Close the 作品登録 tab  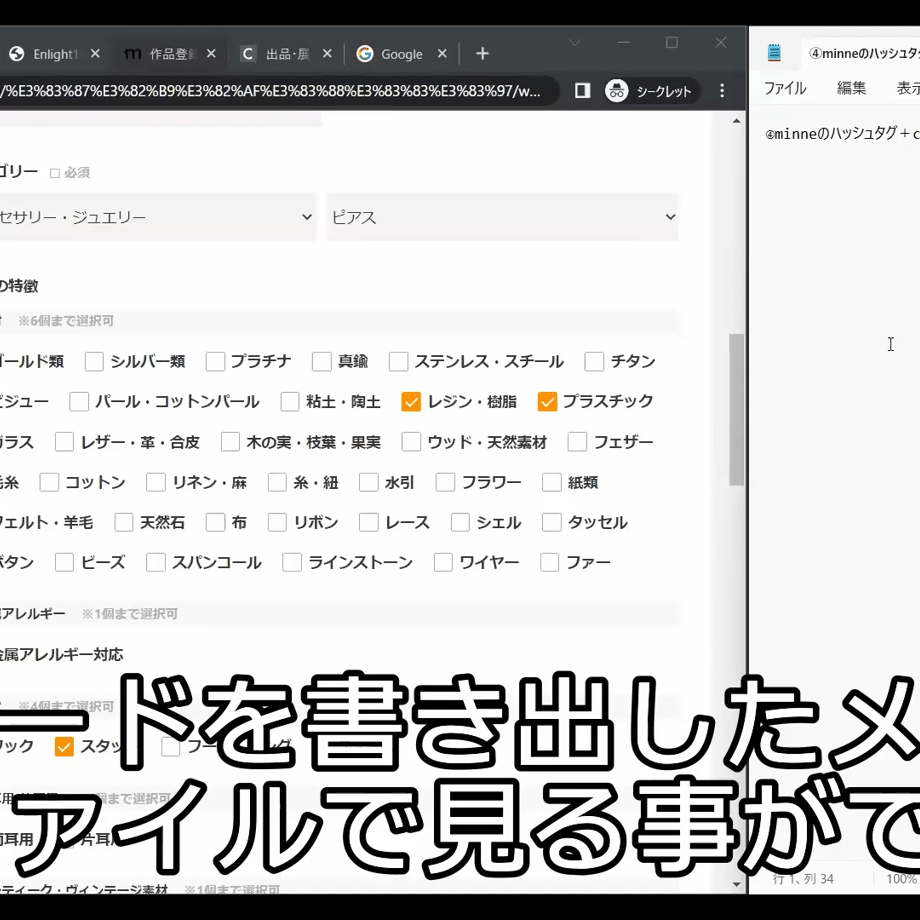click(211, 54)
